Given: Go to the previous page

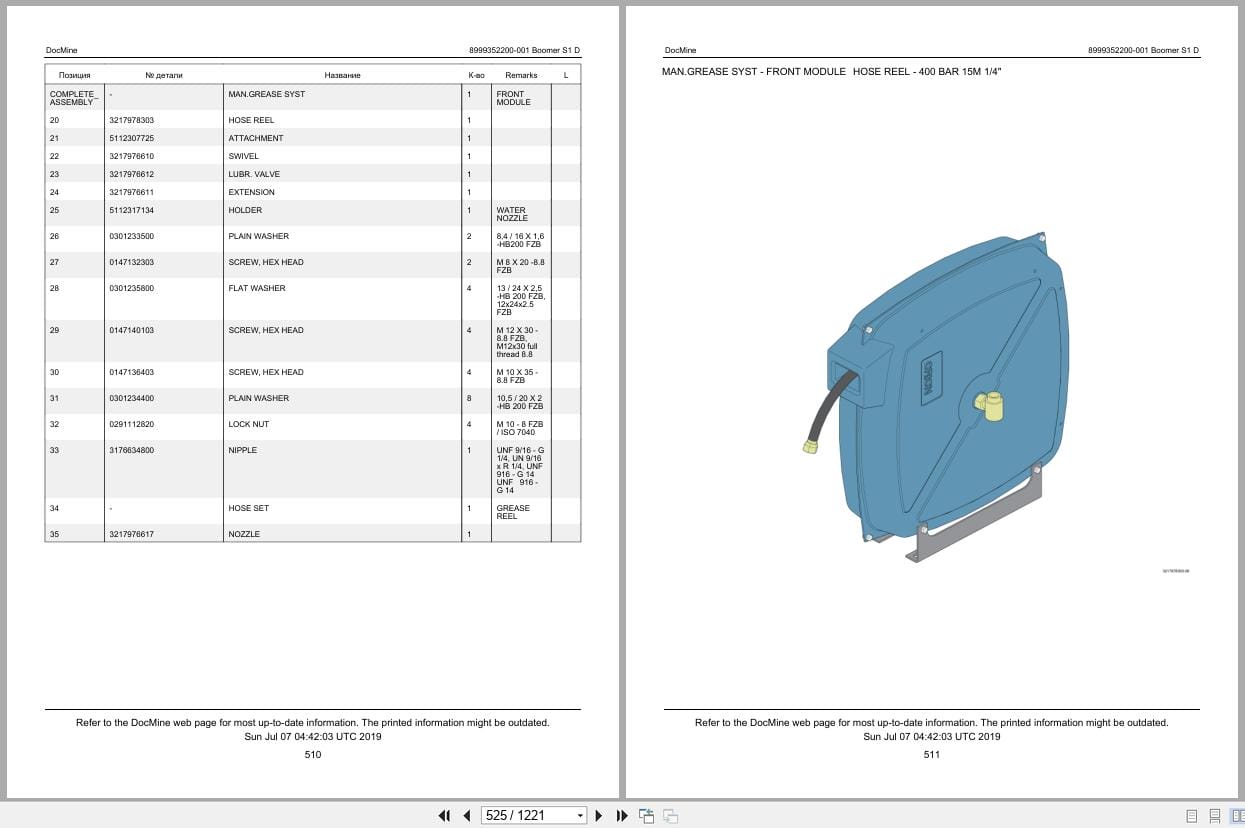Looking at the screenshot, I should coord(466,816).
